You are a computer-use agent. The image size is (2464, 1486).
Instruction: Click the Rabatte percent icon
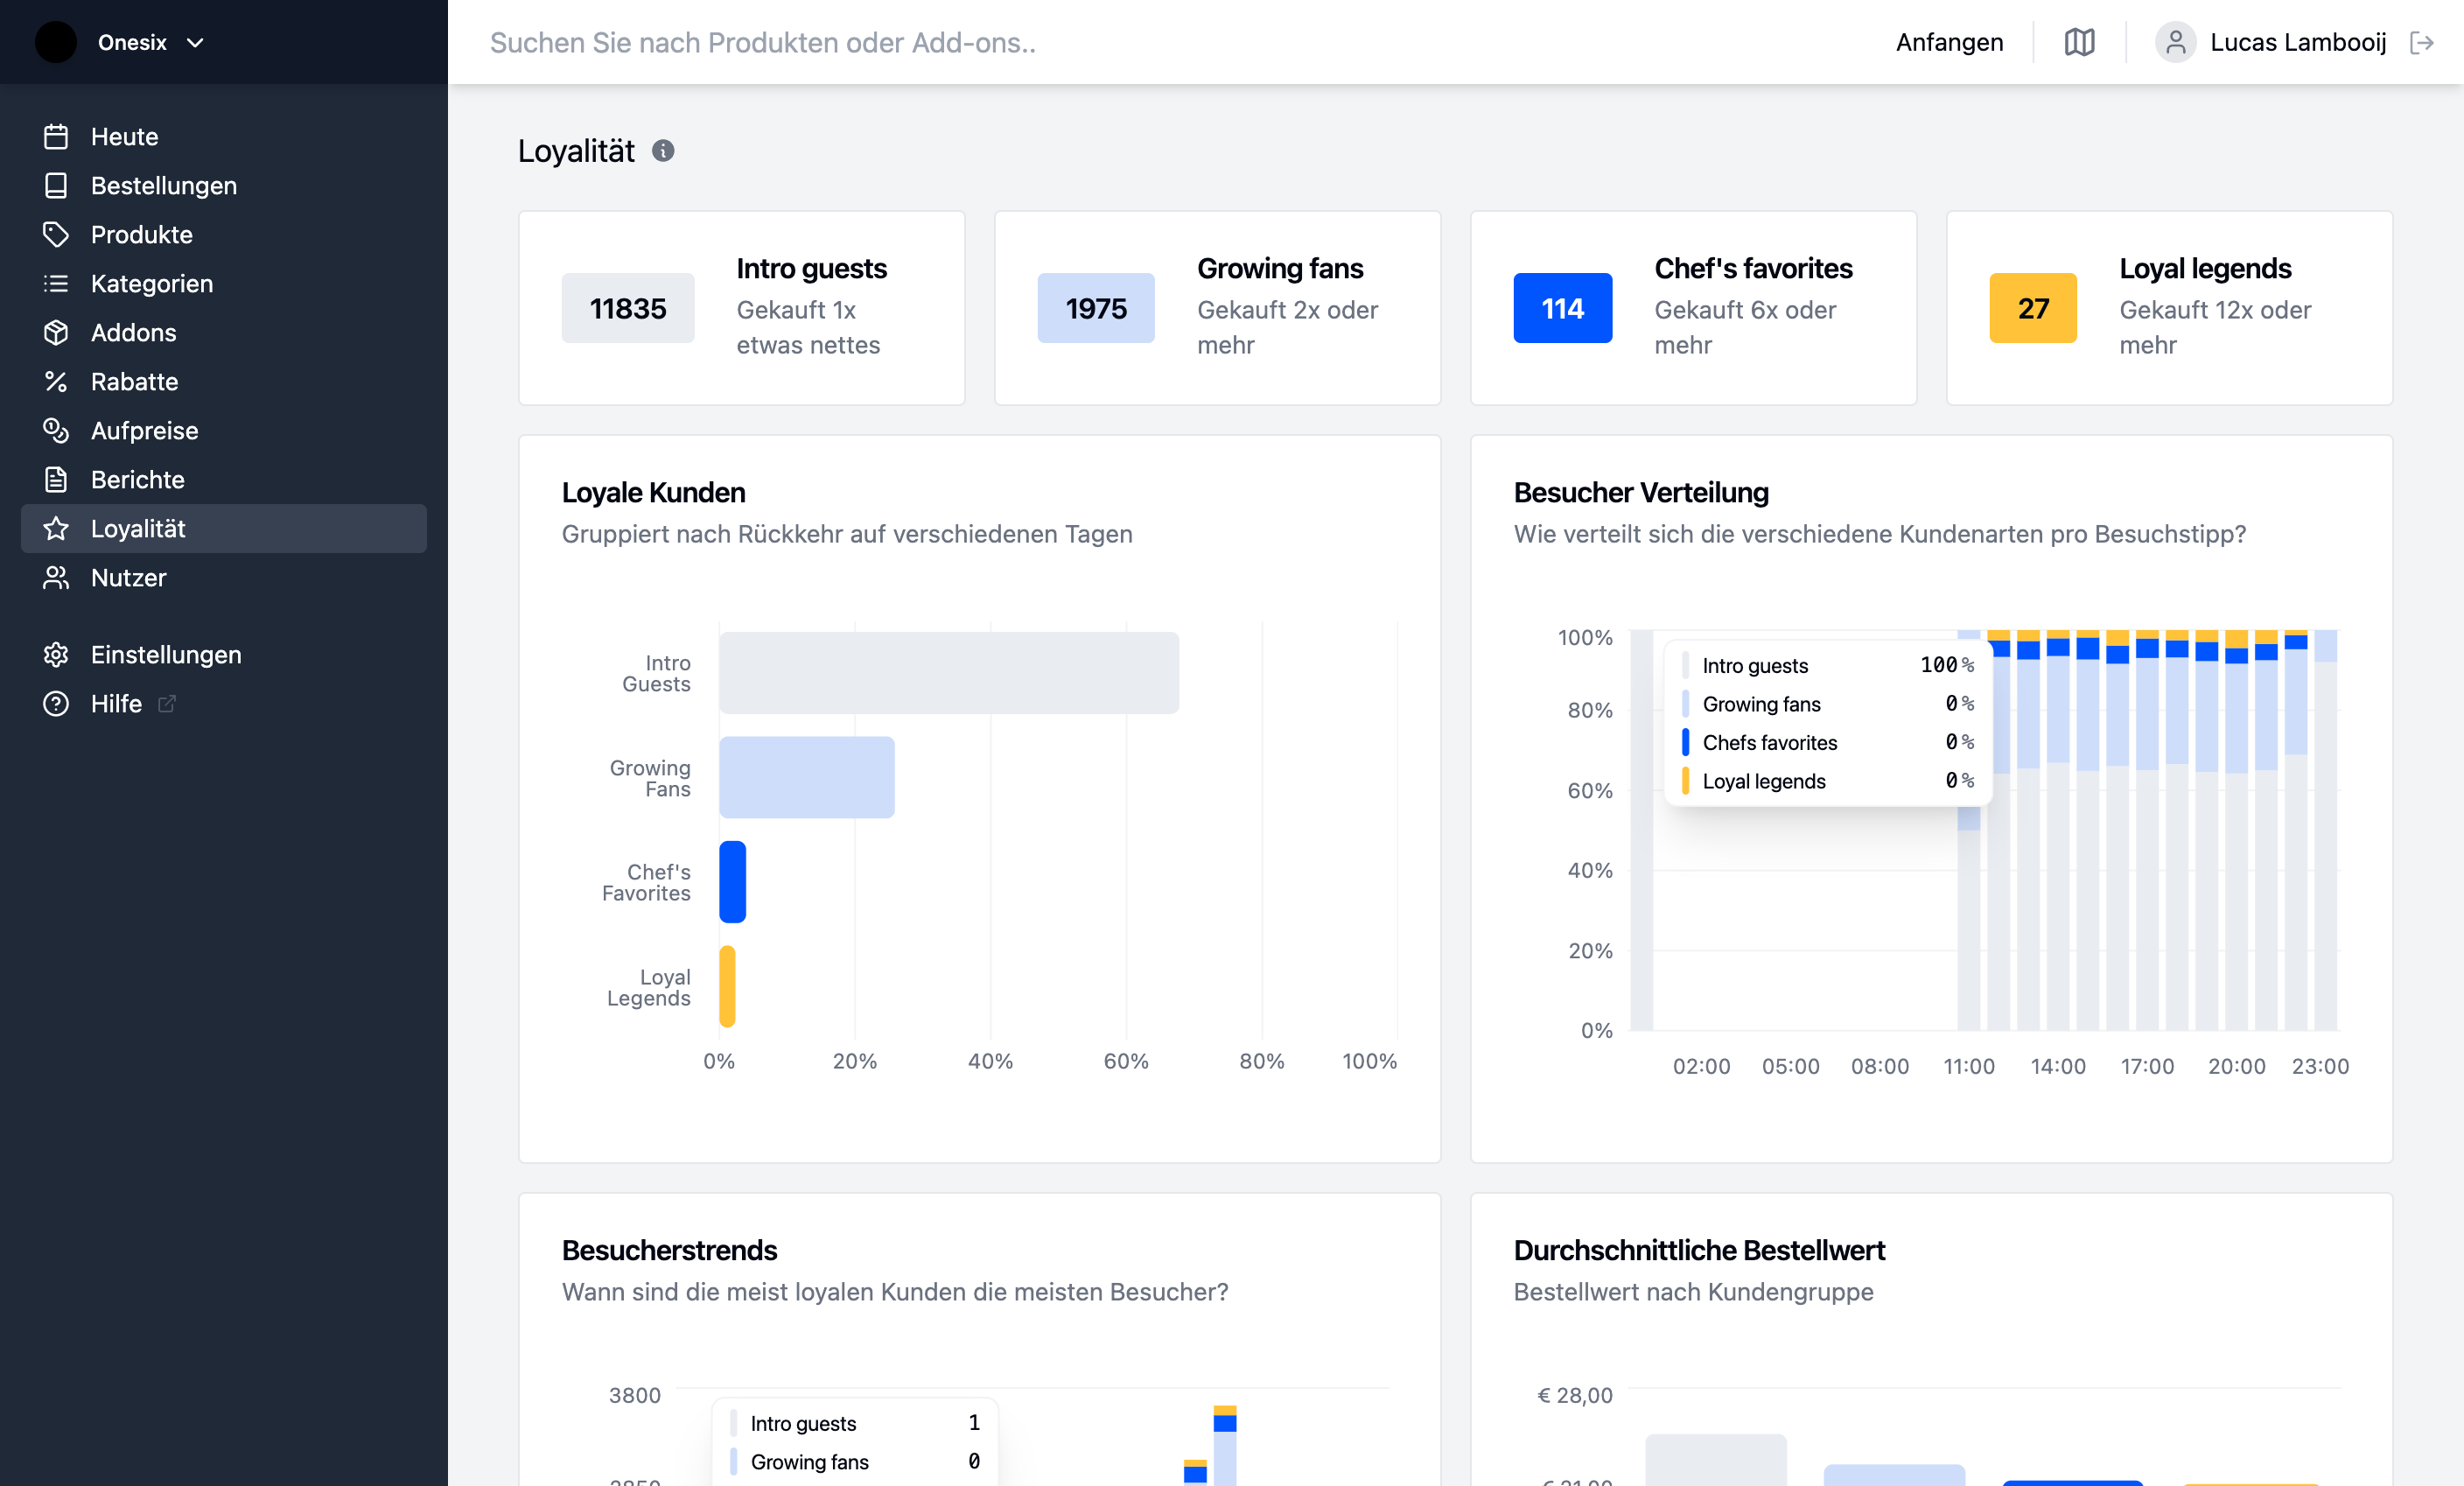tap(56, 382)
